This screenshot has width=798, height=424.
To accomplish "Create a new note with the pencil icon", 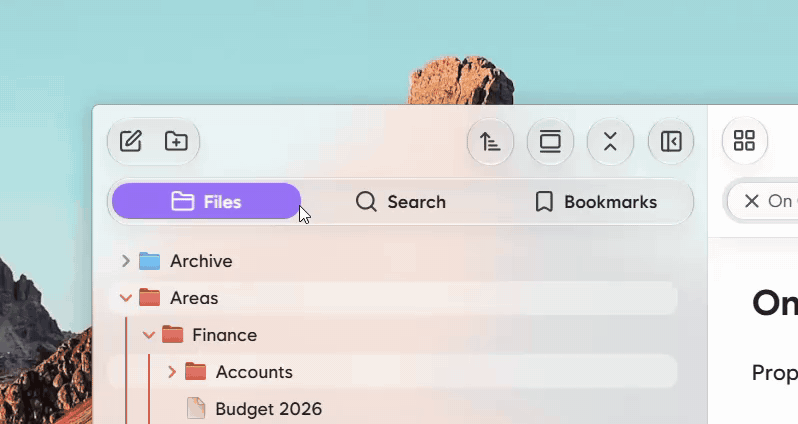I will 131,141.
